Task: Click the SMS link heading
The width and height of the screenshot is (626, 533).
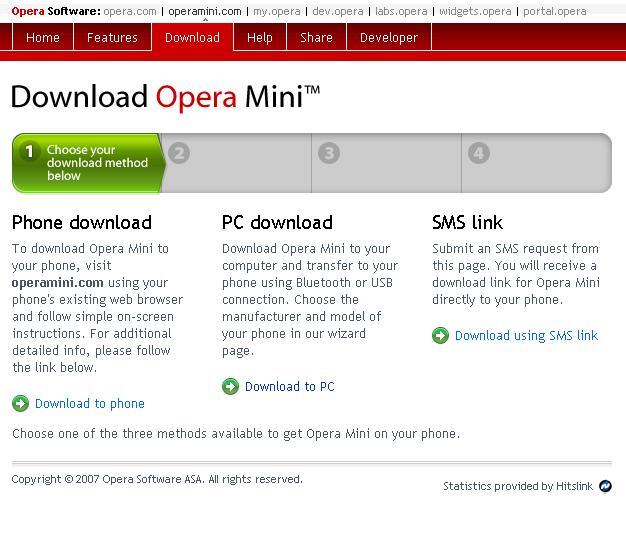Action: pyautogui.click(x=467, y=222)
